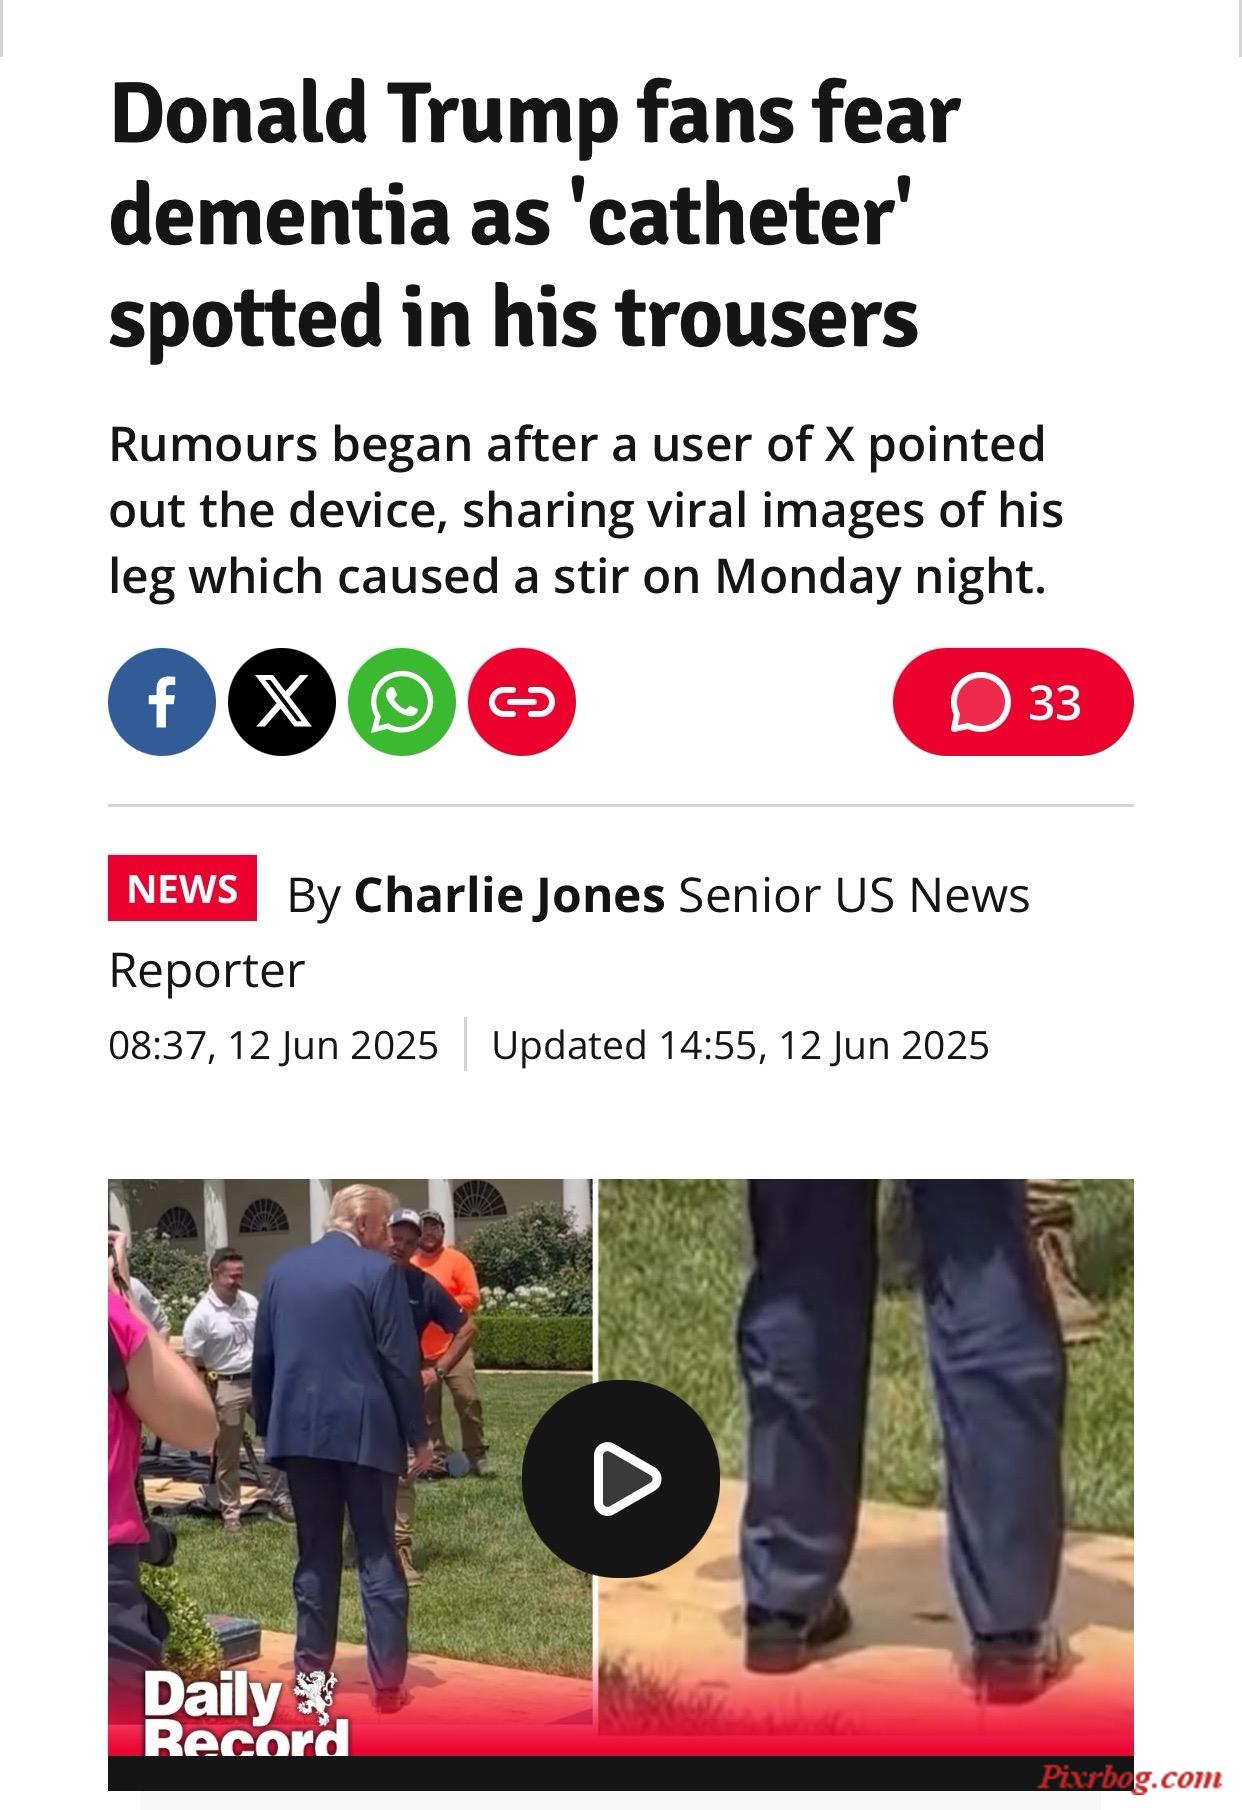Image resolution: width=1242 pixels, height=1810 pixels.
Task: Click the speech bubble comment icon
Action: [980, 702]
